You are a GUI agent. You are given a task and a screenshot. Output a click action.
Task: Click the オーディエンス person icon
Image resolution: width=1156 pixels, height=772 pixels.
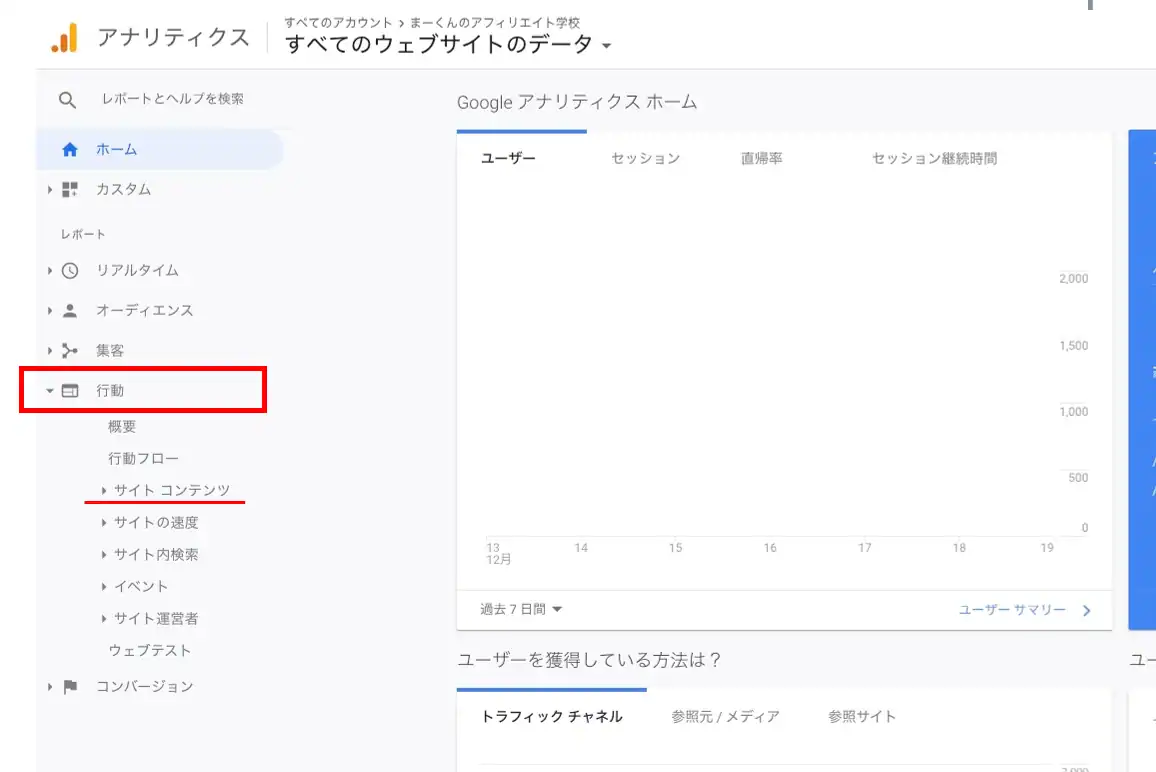[70, 310]
